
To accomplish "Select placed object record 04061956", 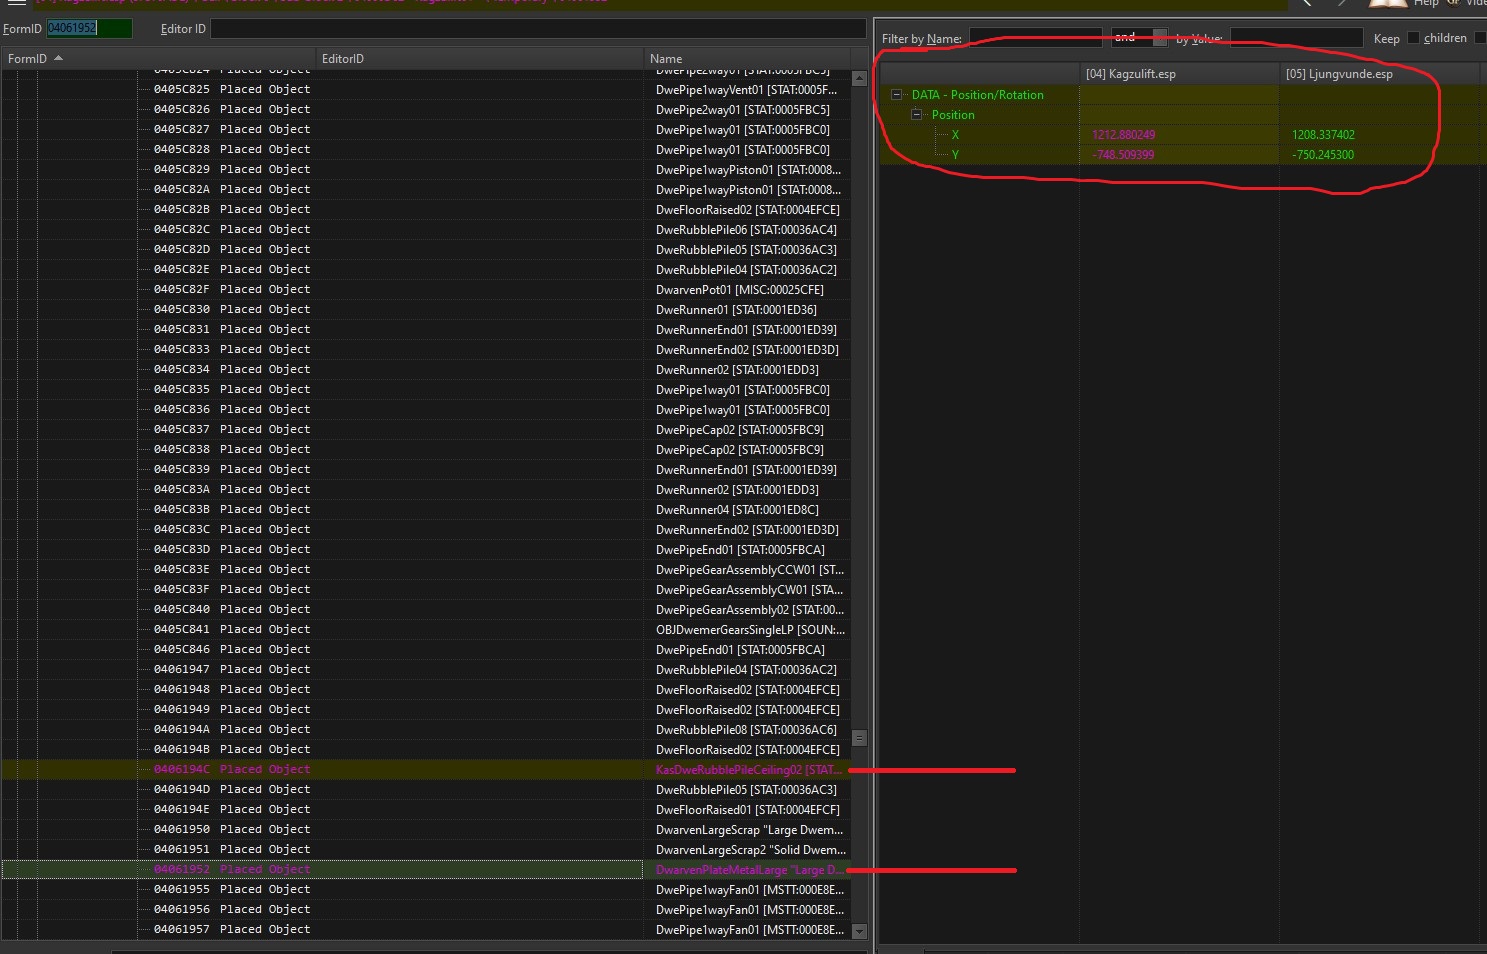I will click(x=427, y=909).
